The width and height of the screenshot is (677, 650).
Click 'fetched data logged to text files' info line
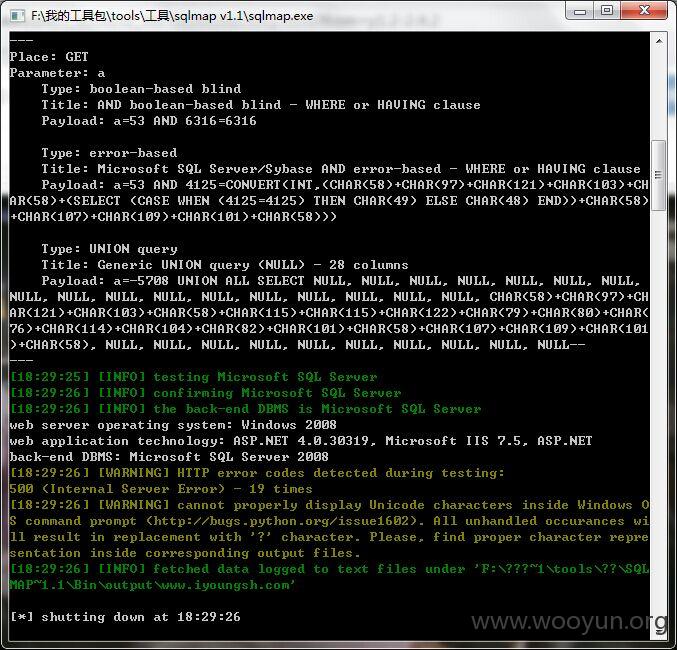point(329,568)
